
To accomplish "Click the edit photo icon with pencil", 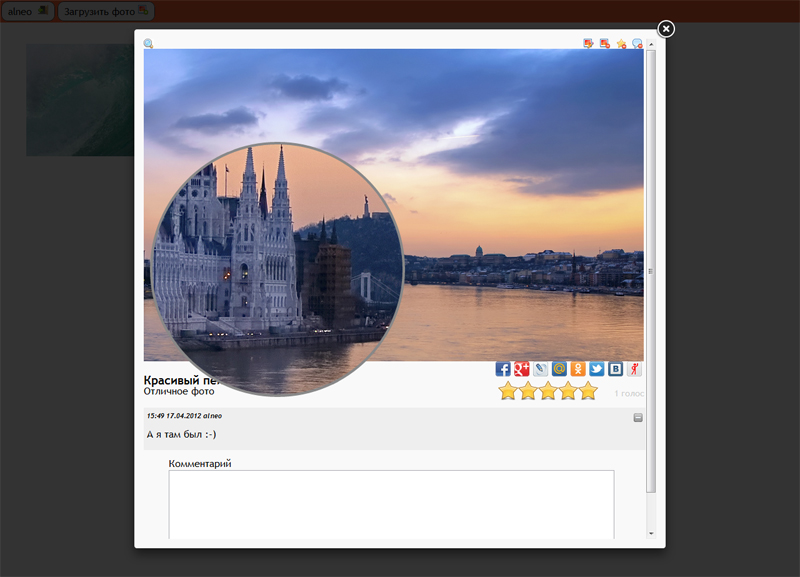I will click(x=588, y=43).
